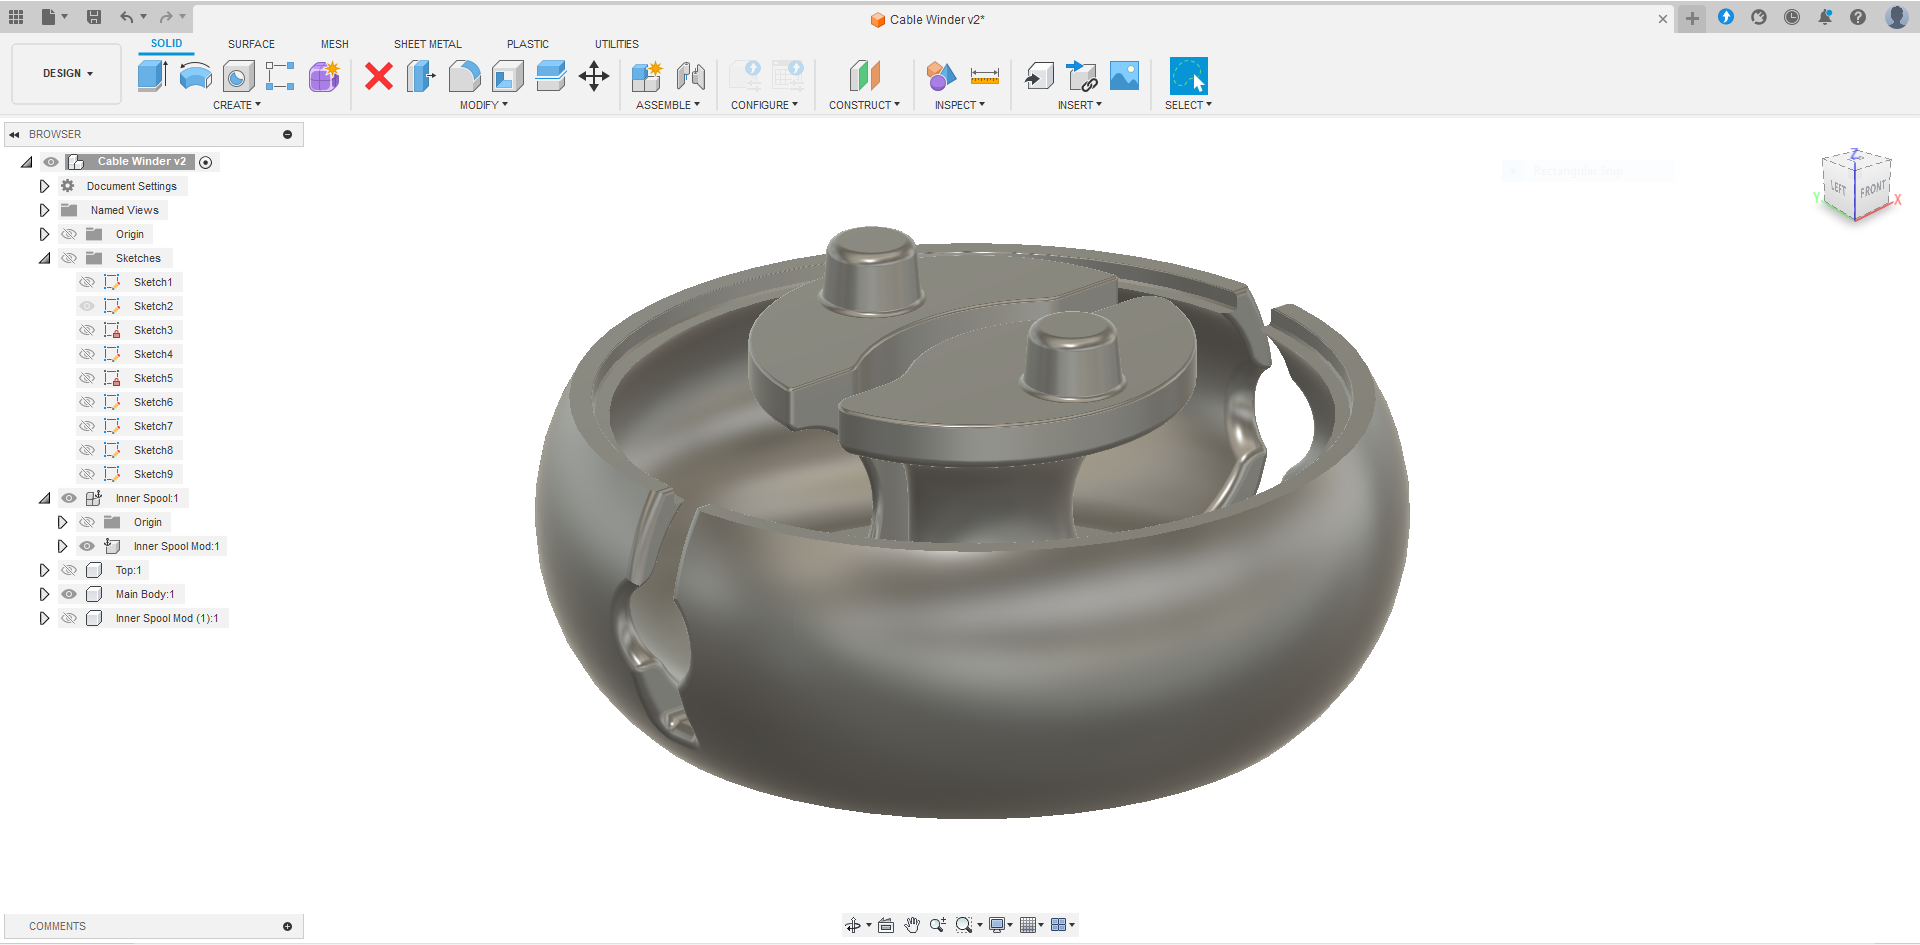
Task: Open the INSPECT menu label
Action: click(x=960, y=105)
